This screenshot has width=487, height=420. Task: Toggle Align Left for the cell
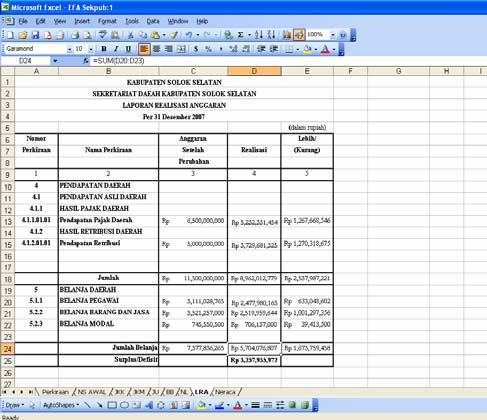144,49
